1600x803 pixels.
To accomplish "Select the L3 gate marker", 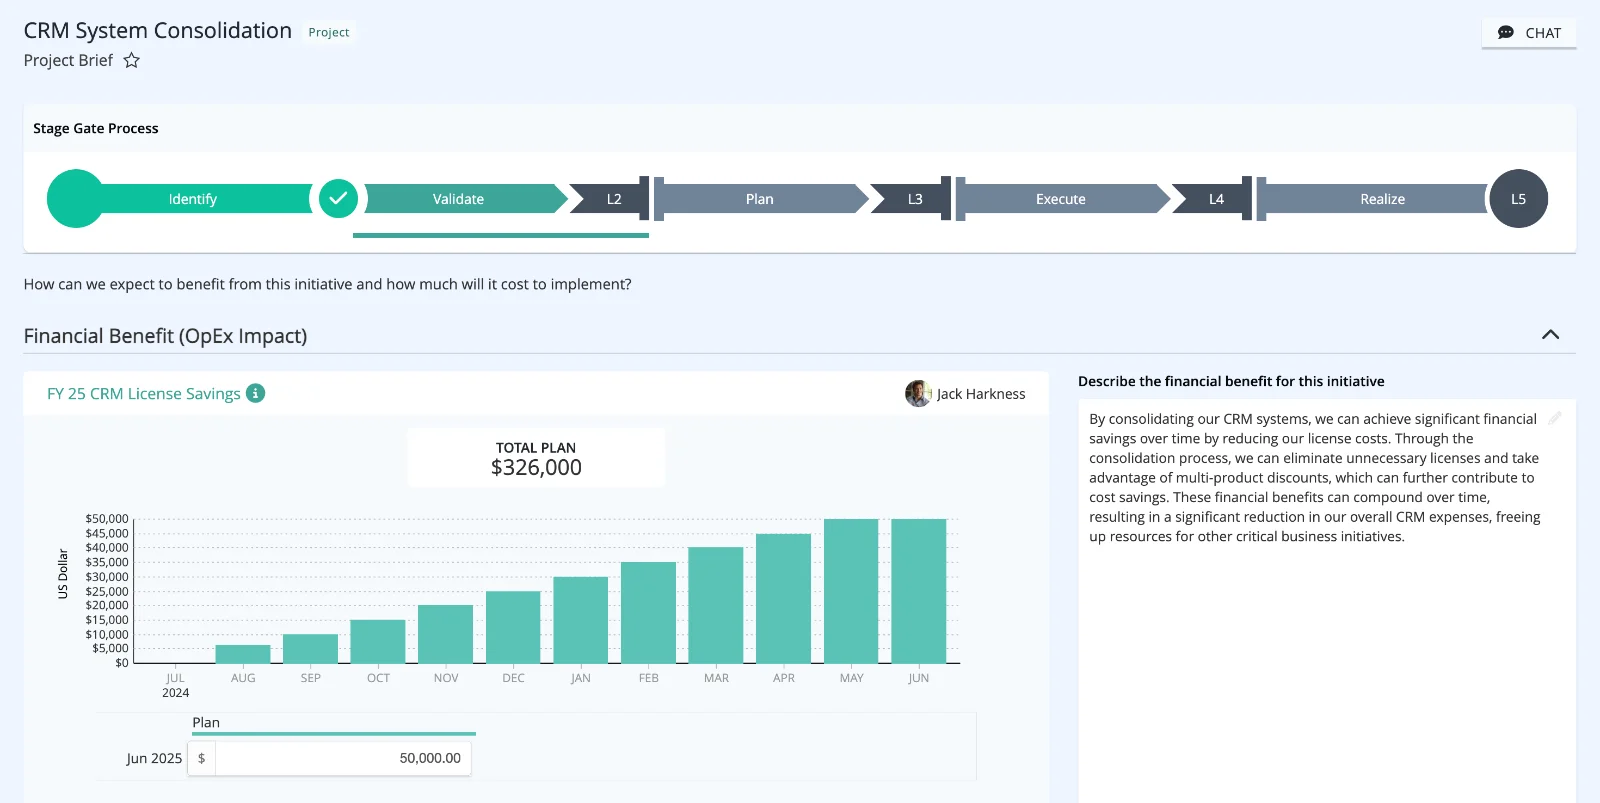I will point(914,199).
